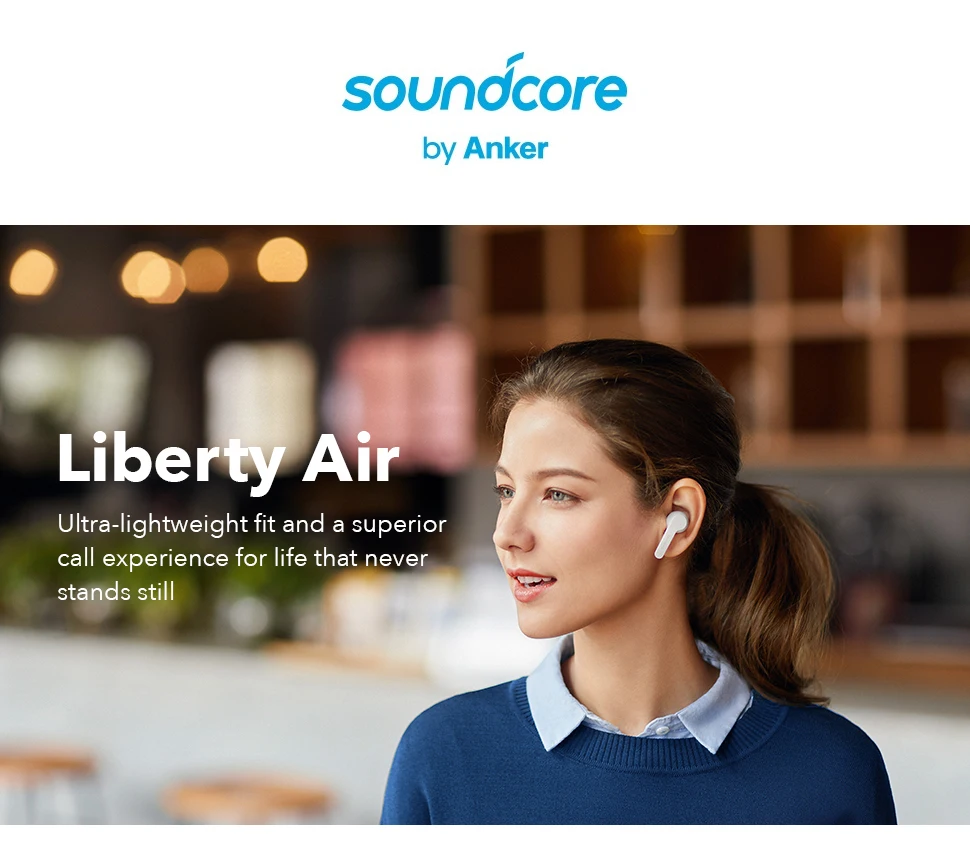Click the woman's blue sweater
The width and height of the screenshot is (970, 849).
(637, 774)
